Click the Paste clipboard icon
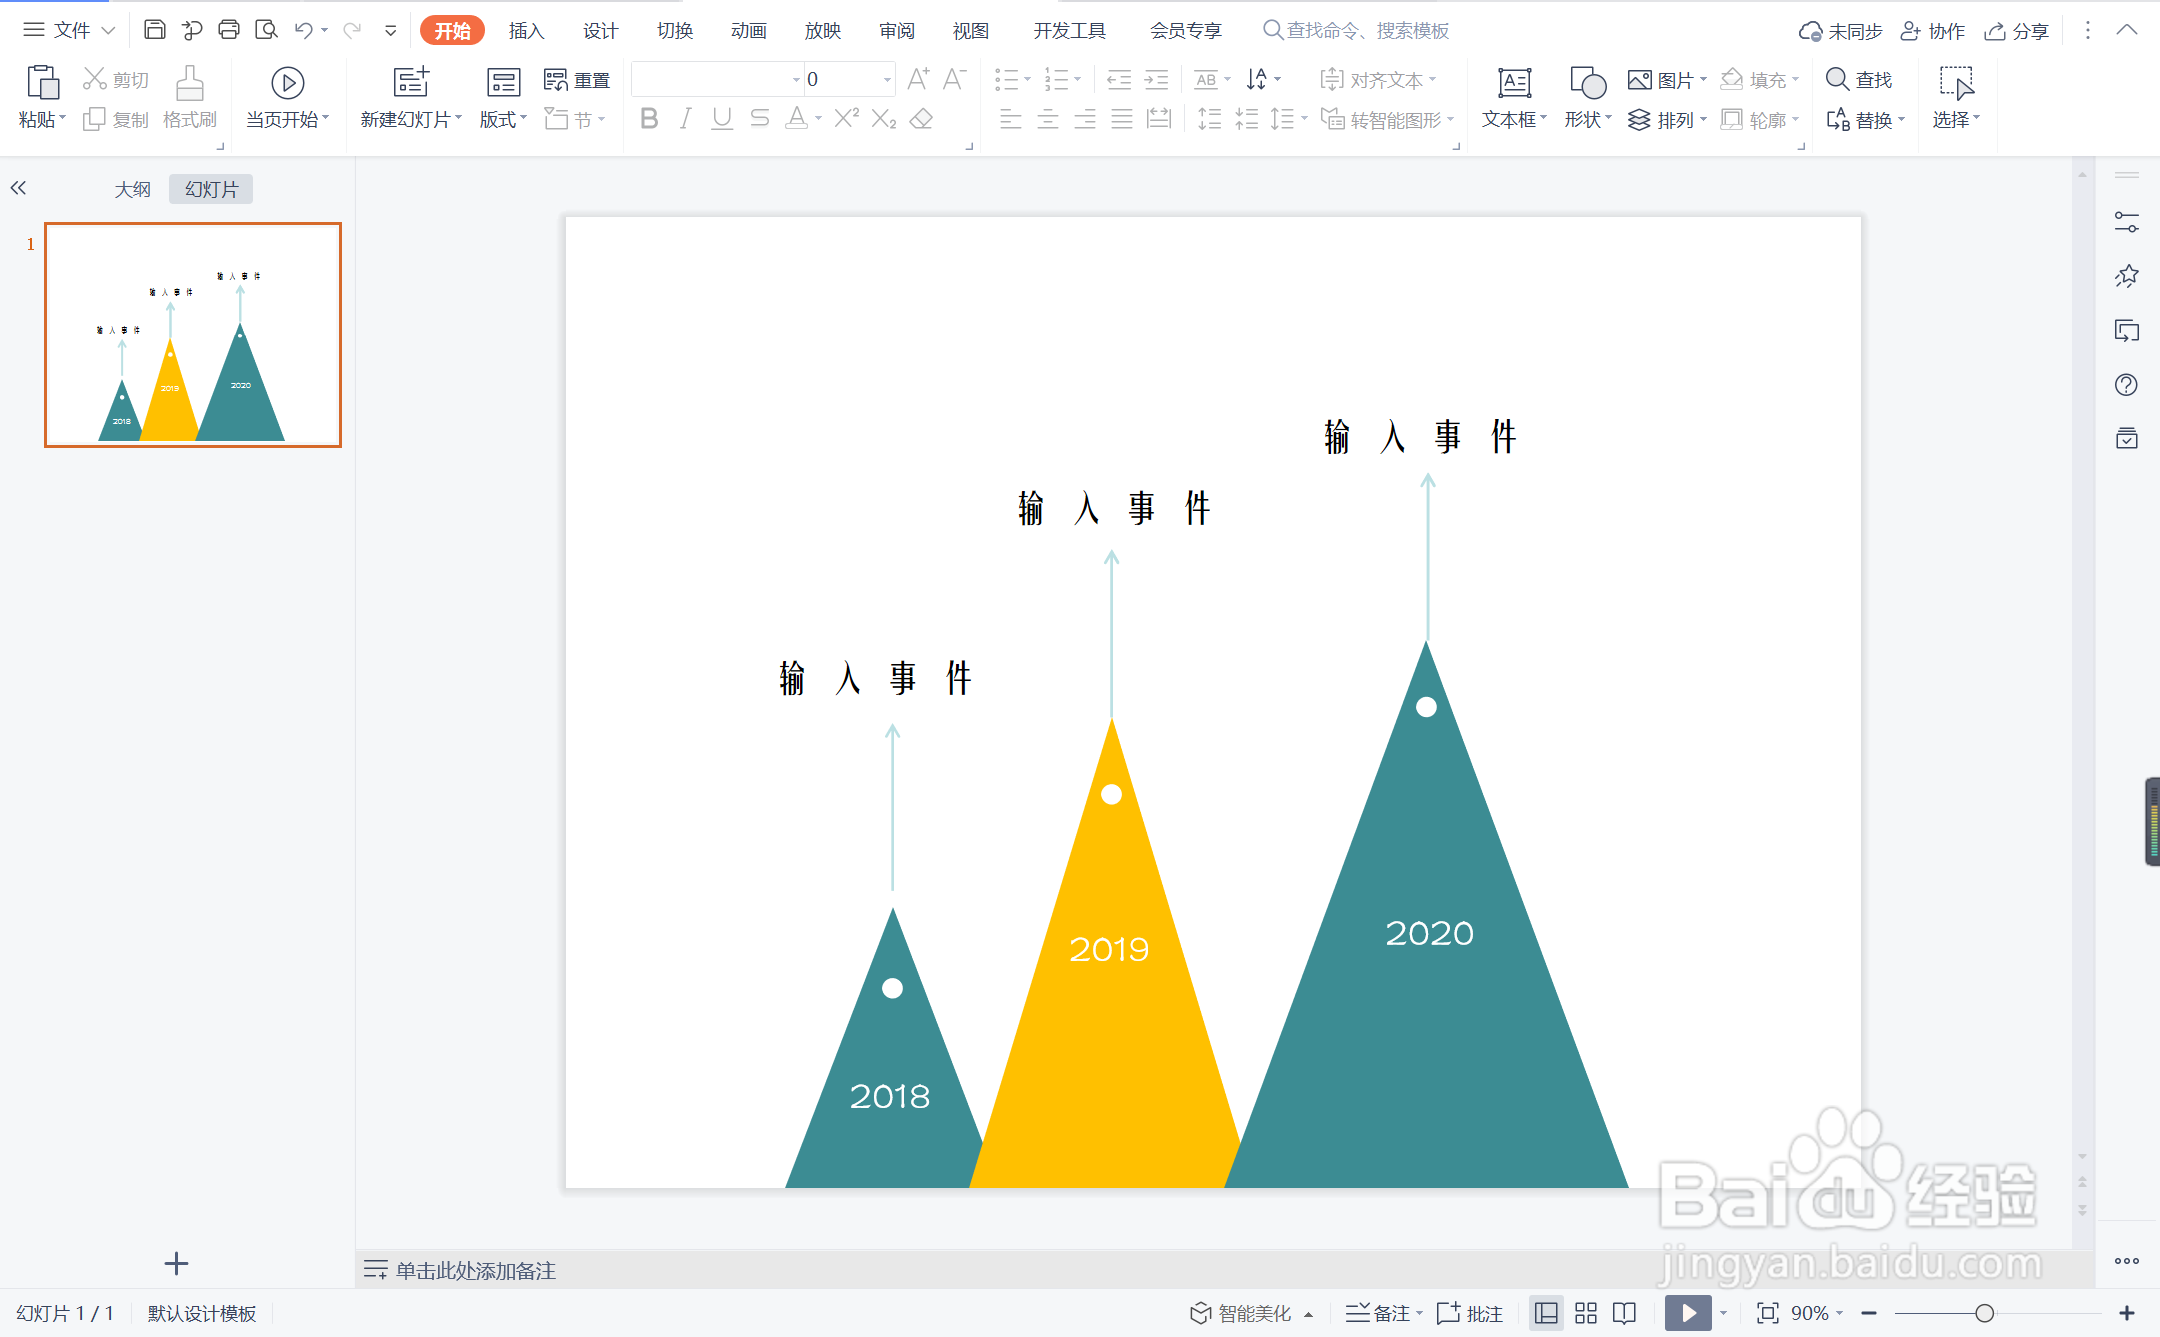 42,83
